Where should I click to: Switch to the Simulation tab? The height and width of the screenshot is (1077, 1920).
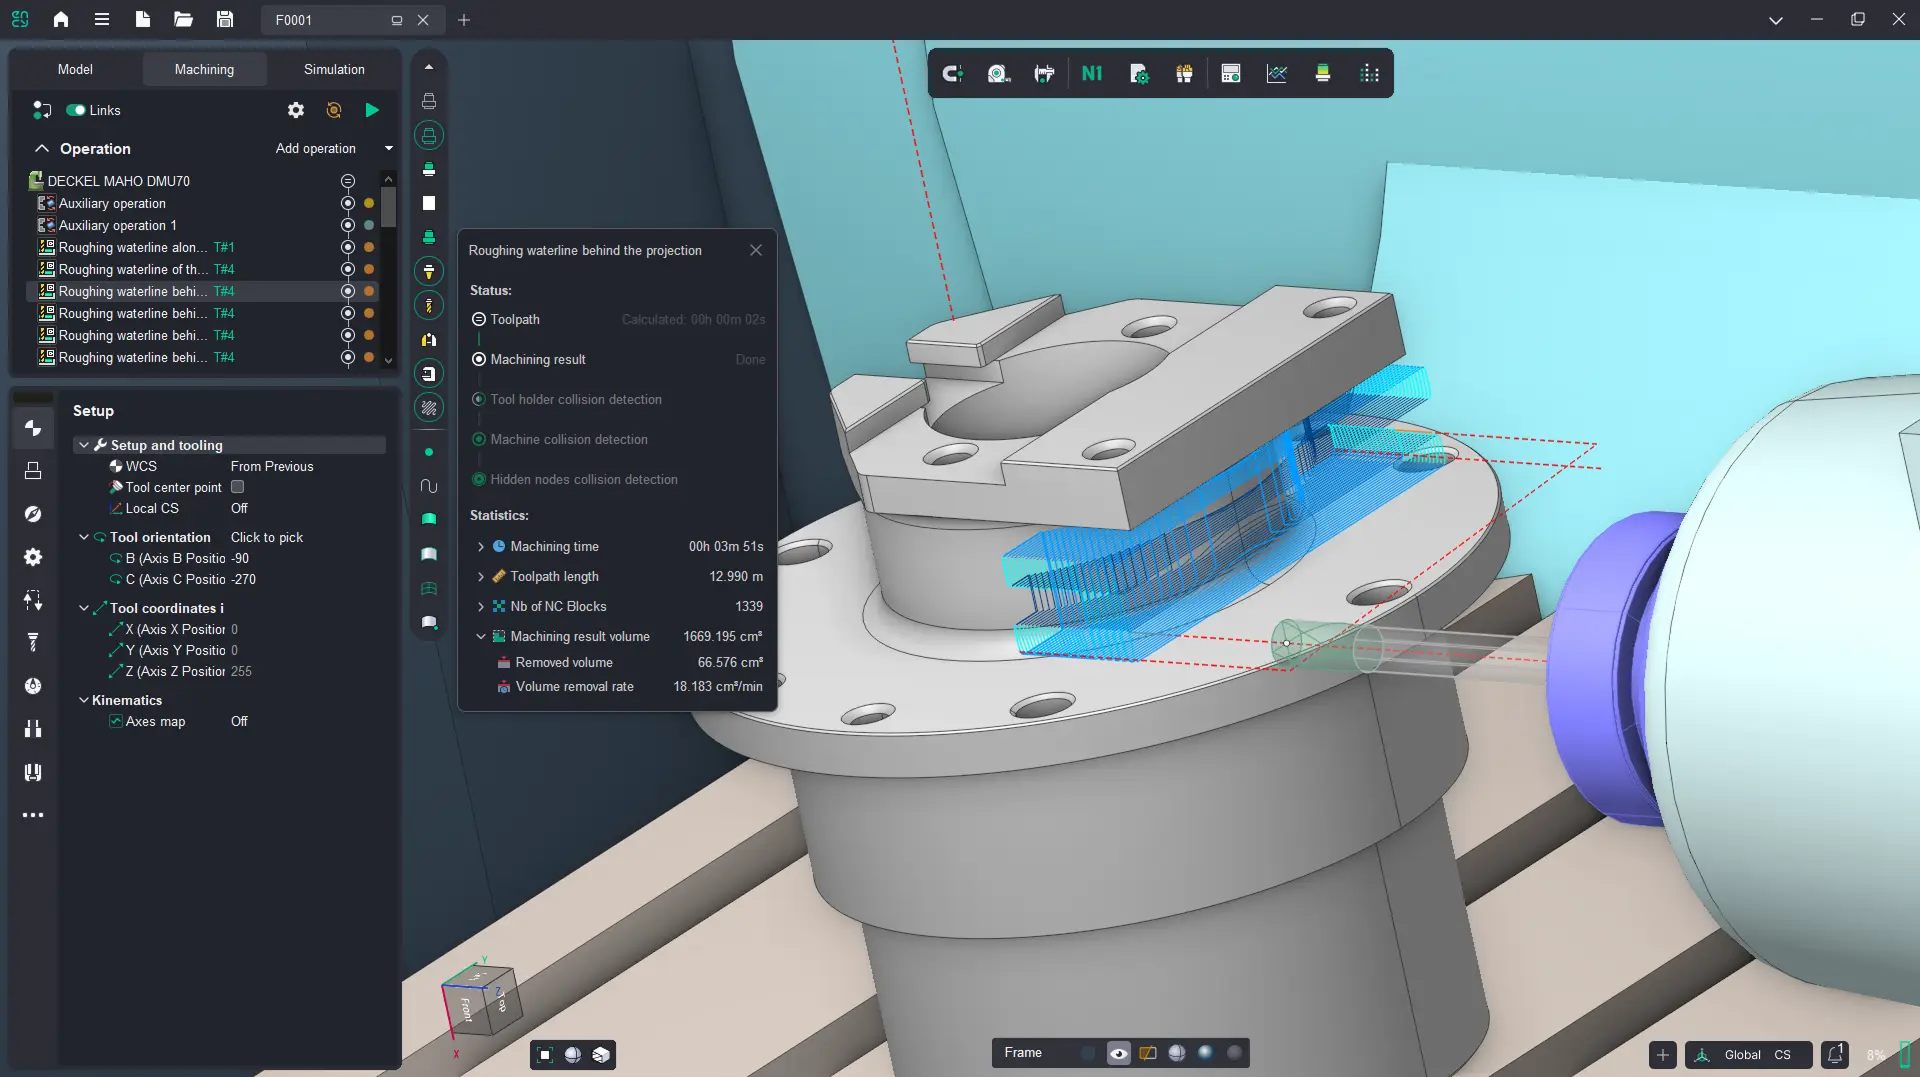click(334, 69)
